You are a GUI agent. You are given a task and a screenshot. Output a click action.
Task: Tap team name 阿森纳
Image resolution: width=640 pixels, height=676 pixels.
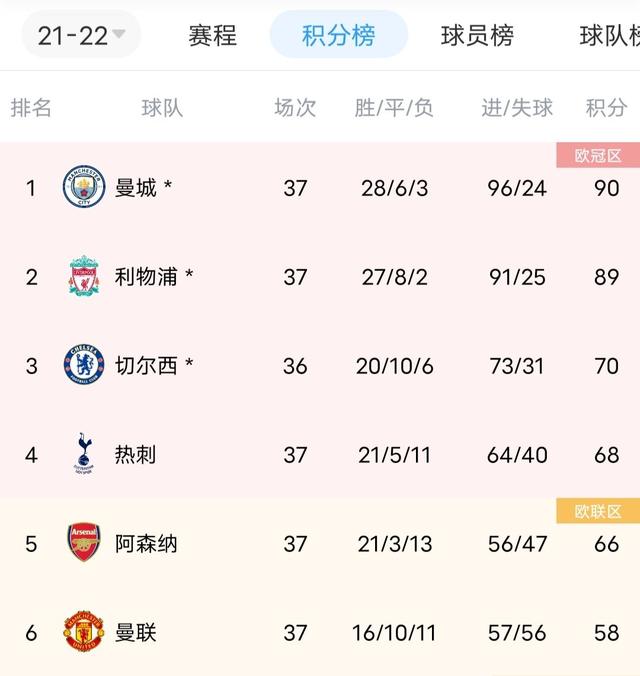coord(146,544)
